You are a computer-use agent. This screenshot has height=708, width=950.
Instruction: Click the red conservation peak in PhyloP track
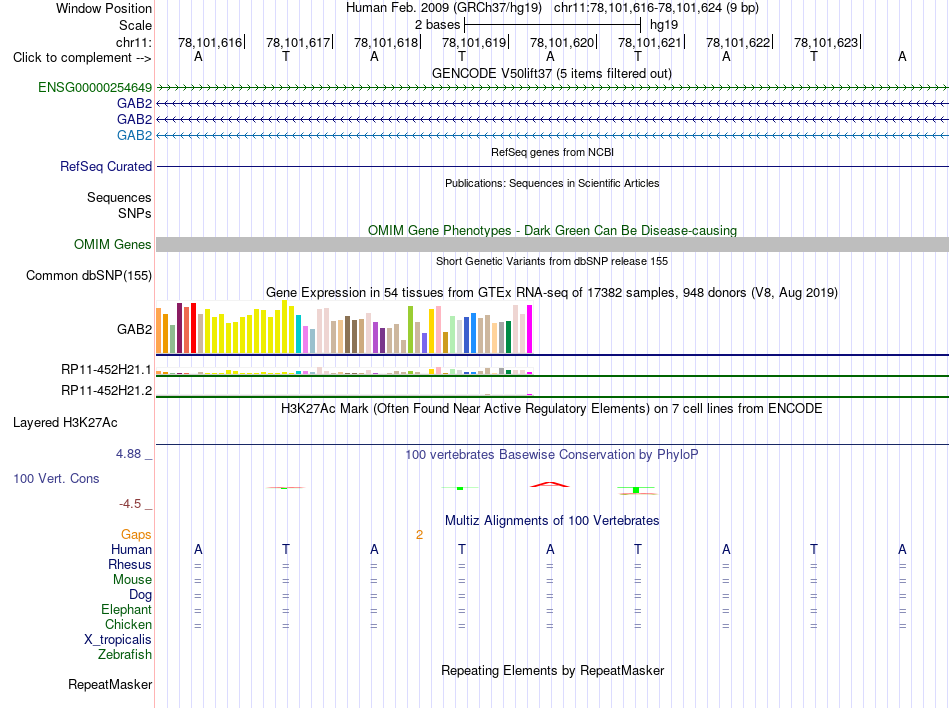pyautogui.click(x=550, y=485)
